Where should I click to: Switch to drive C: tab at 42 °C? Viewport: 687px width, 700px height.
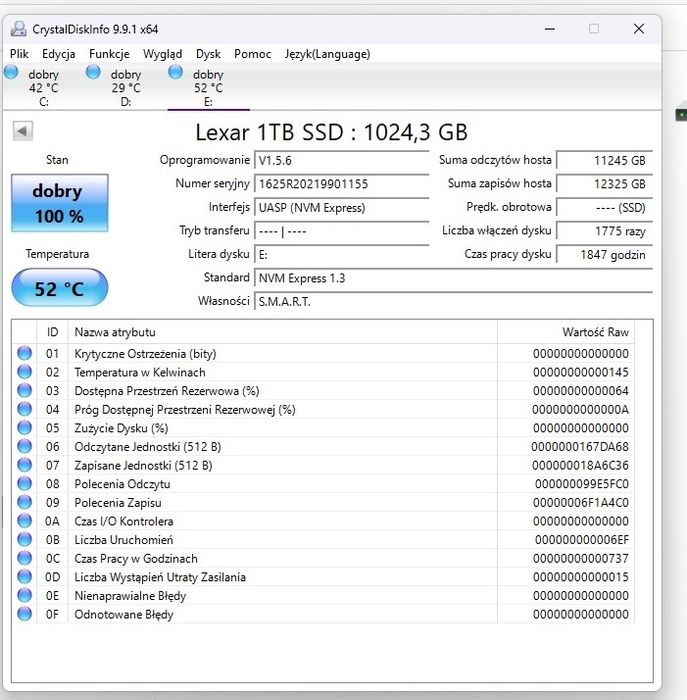pos(43,88)
